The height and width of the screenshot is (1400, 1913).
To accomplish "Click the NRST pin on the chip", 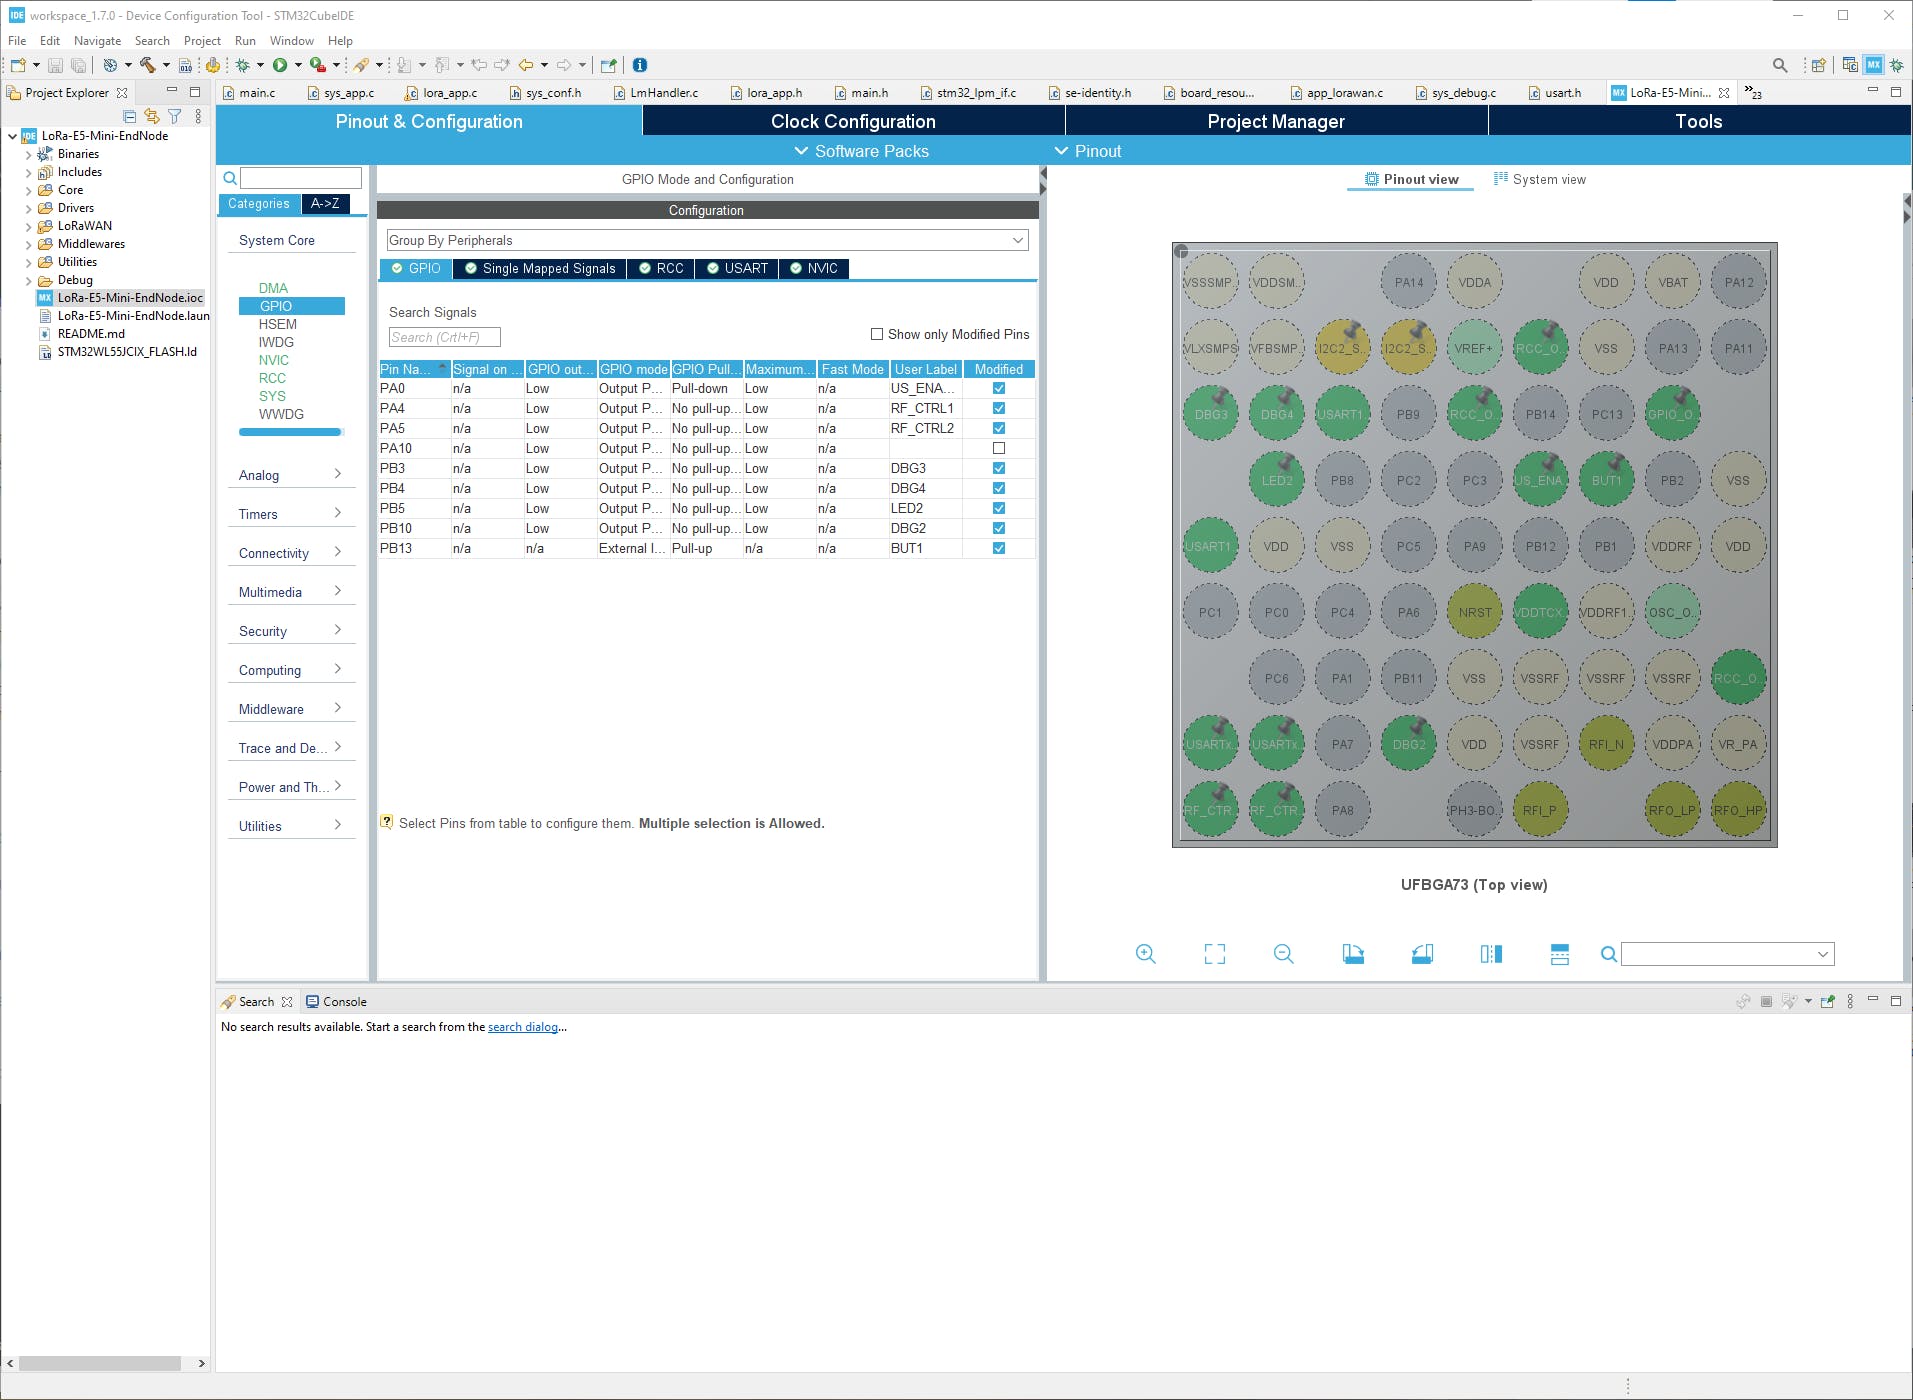I will point(1475,612).
